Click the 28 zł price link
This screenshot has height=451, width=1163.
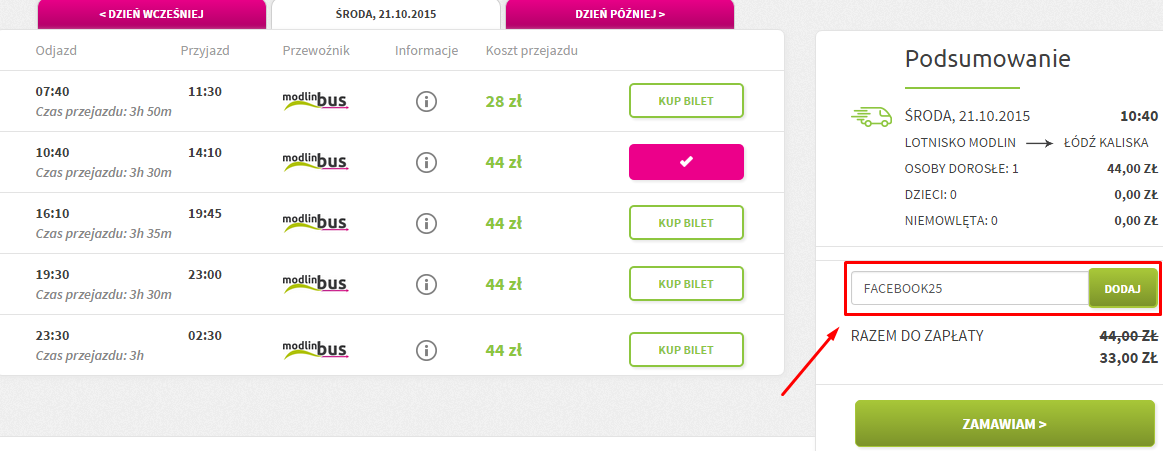pos(504,102)
